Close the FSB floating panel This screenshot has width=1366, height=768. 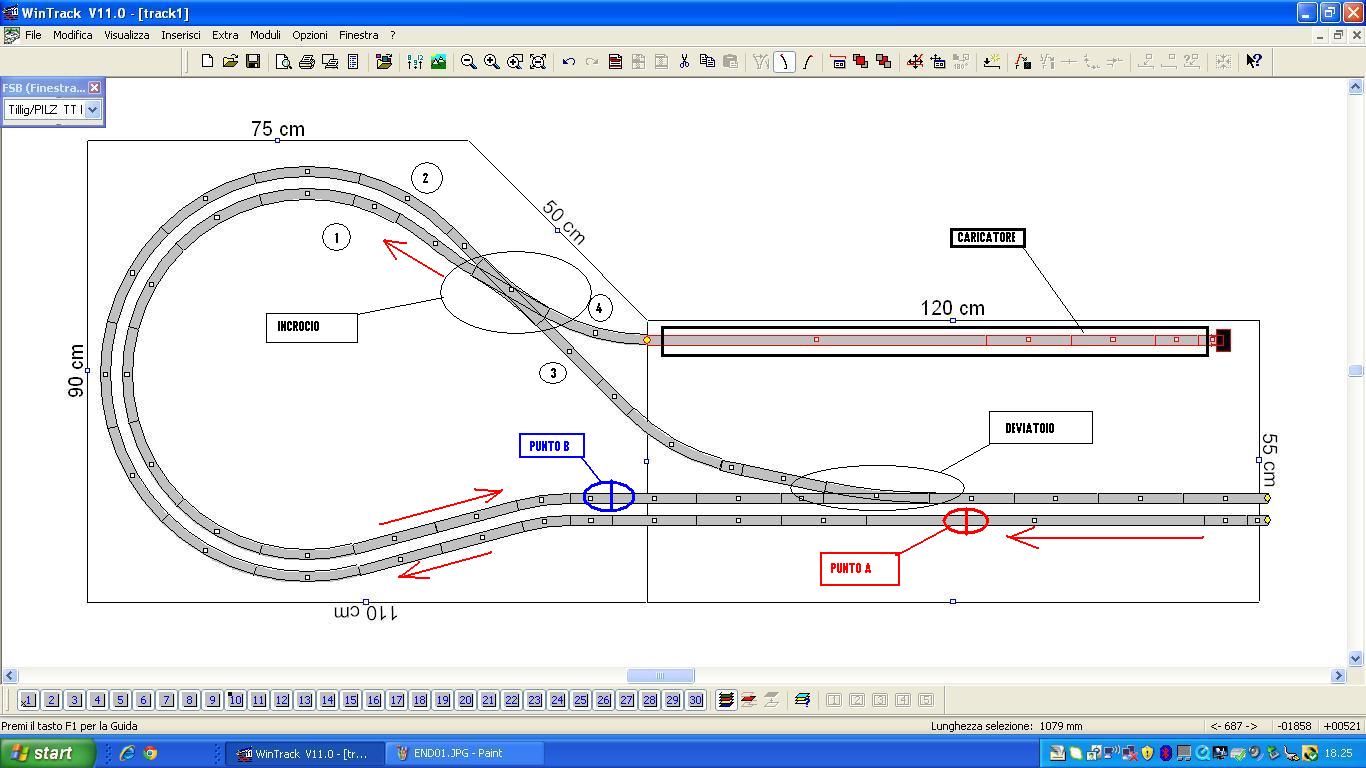click(x=95, y=88)
